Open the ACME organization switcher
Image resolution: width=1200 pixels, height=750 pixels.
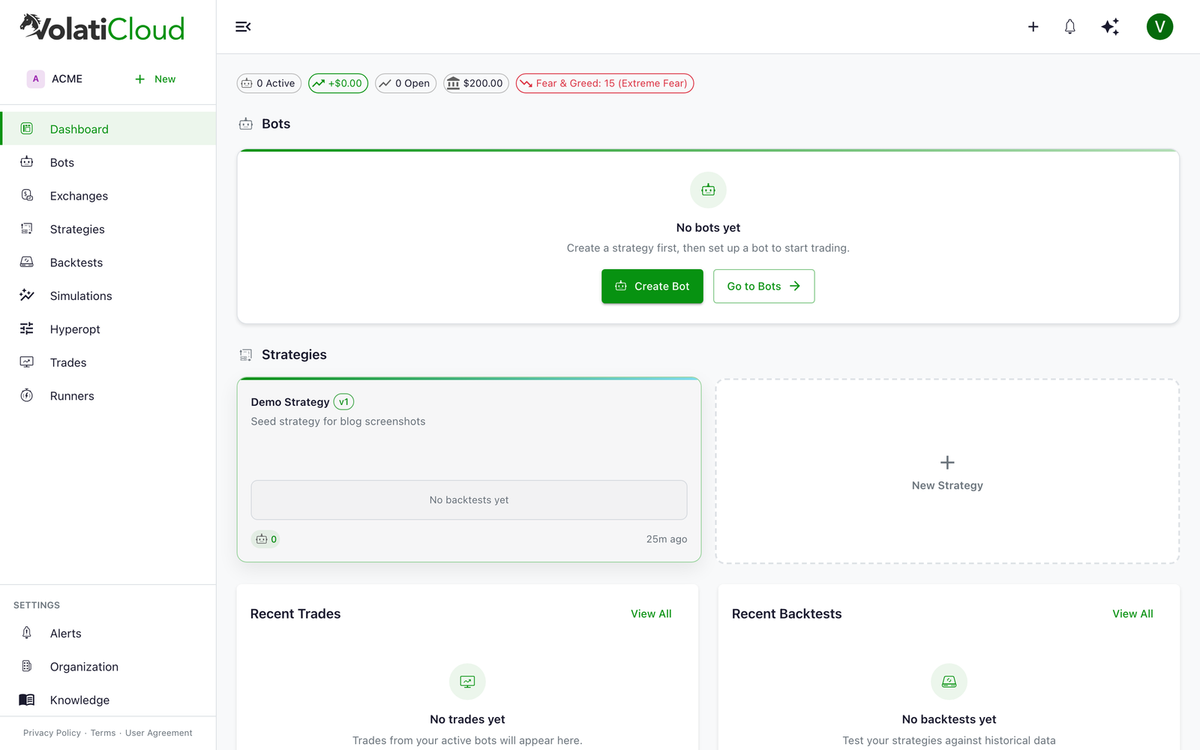[56, 79]
